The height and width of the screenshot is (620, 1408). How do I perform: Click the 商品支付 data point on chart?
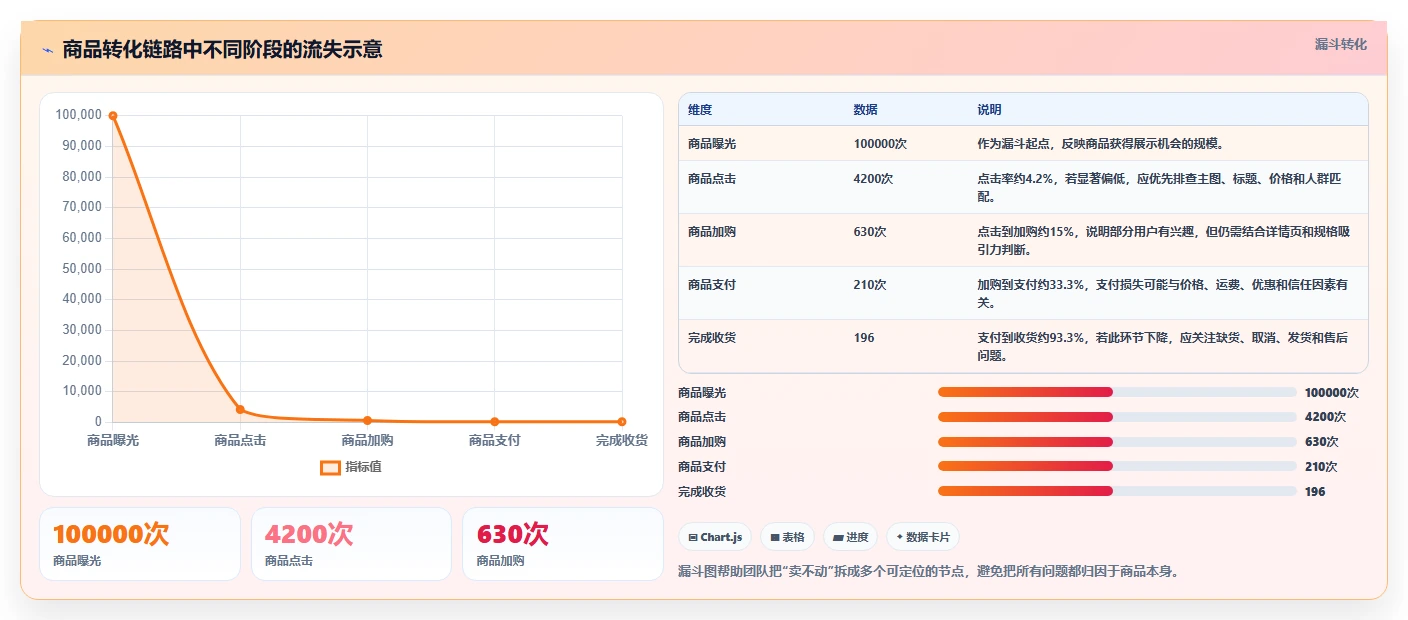pos(494,421)
